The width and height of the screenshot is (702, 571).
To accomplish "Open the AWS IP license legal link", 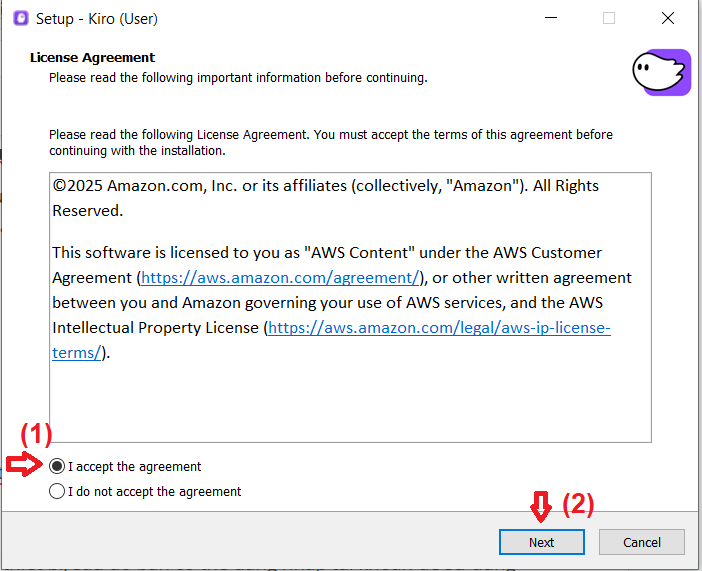I will coord(439,328).
